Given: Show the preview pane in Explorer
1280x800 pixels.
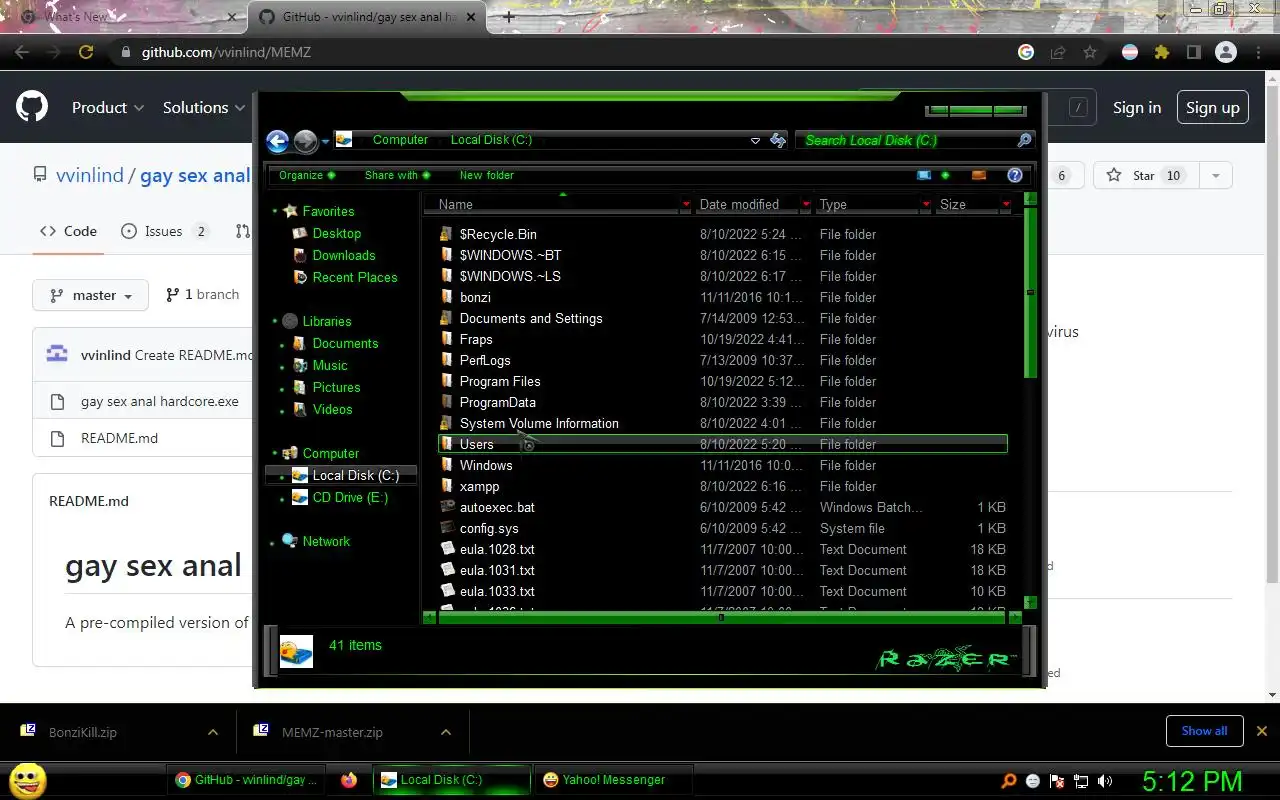Looking at the screenshot, I should (979, 175).
